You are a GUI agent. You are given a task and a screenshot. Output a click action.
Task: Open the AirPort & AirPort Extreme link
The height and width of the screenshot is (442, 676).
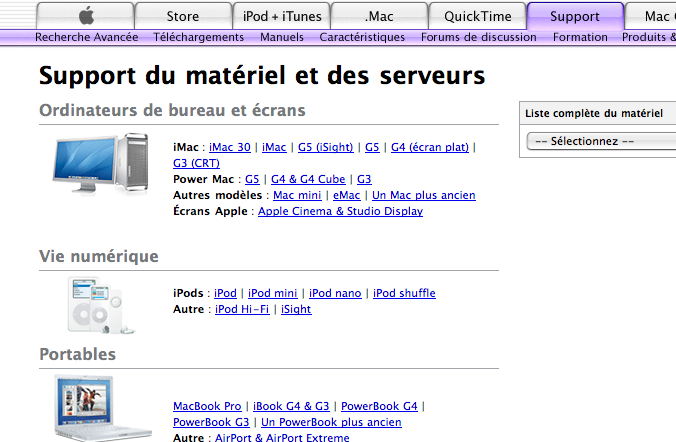(x=282, y=437)
